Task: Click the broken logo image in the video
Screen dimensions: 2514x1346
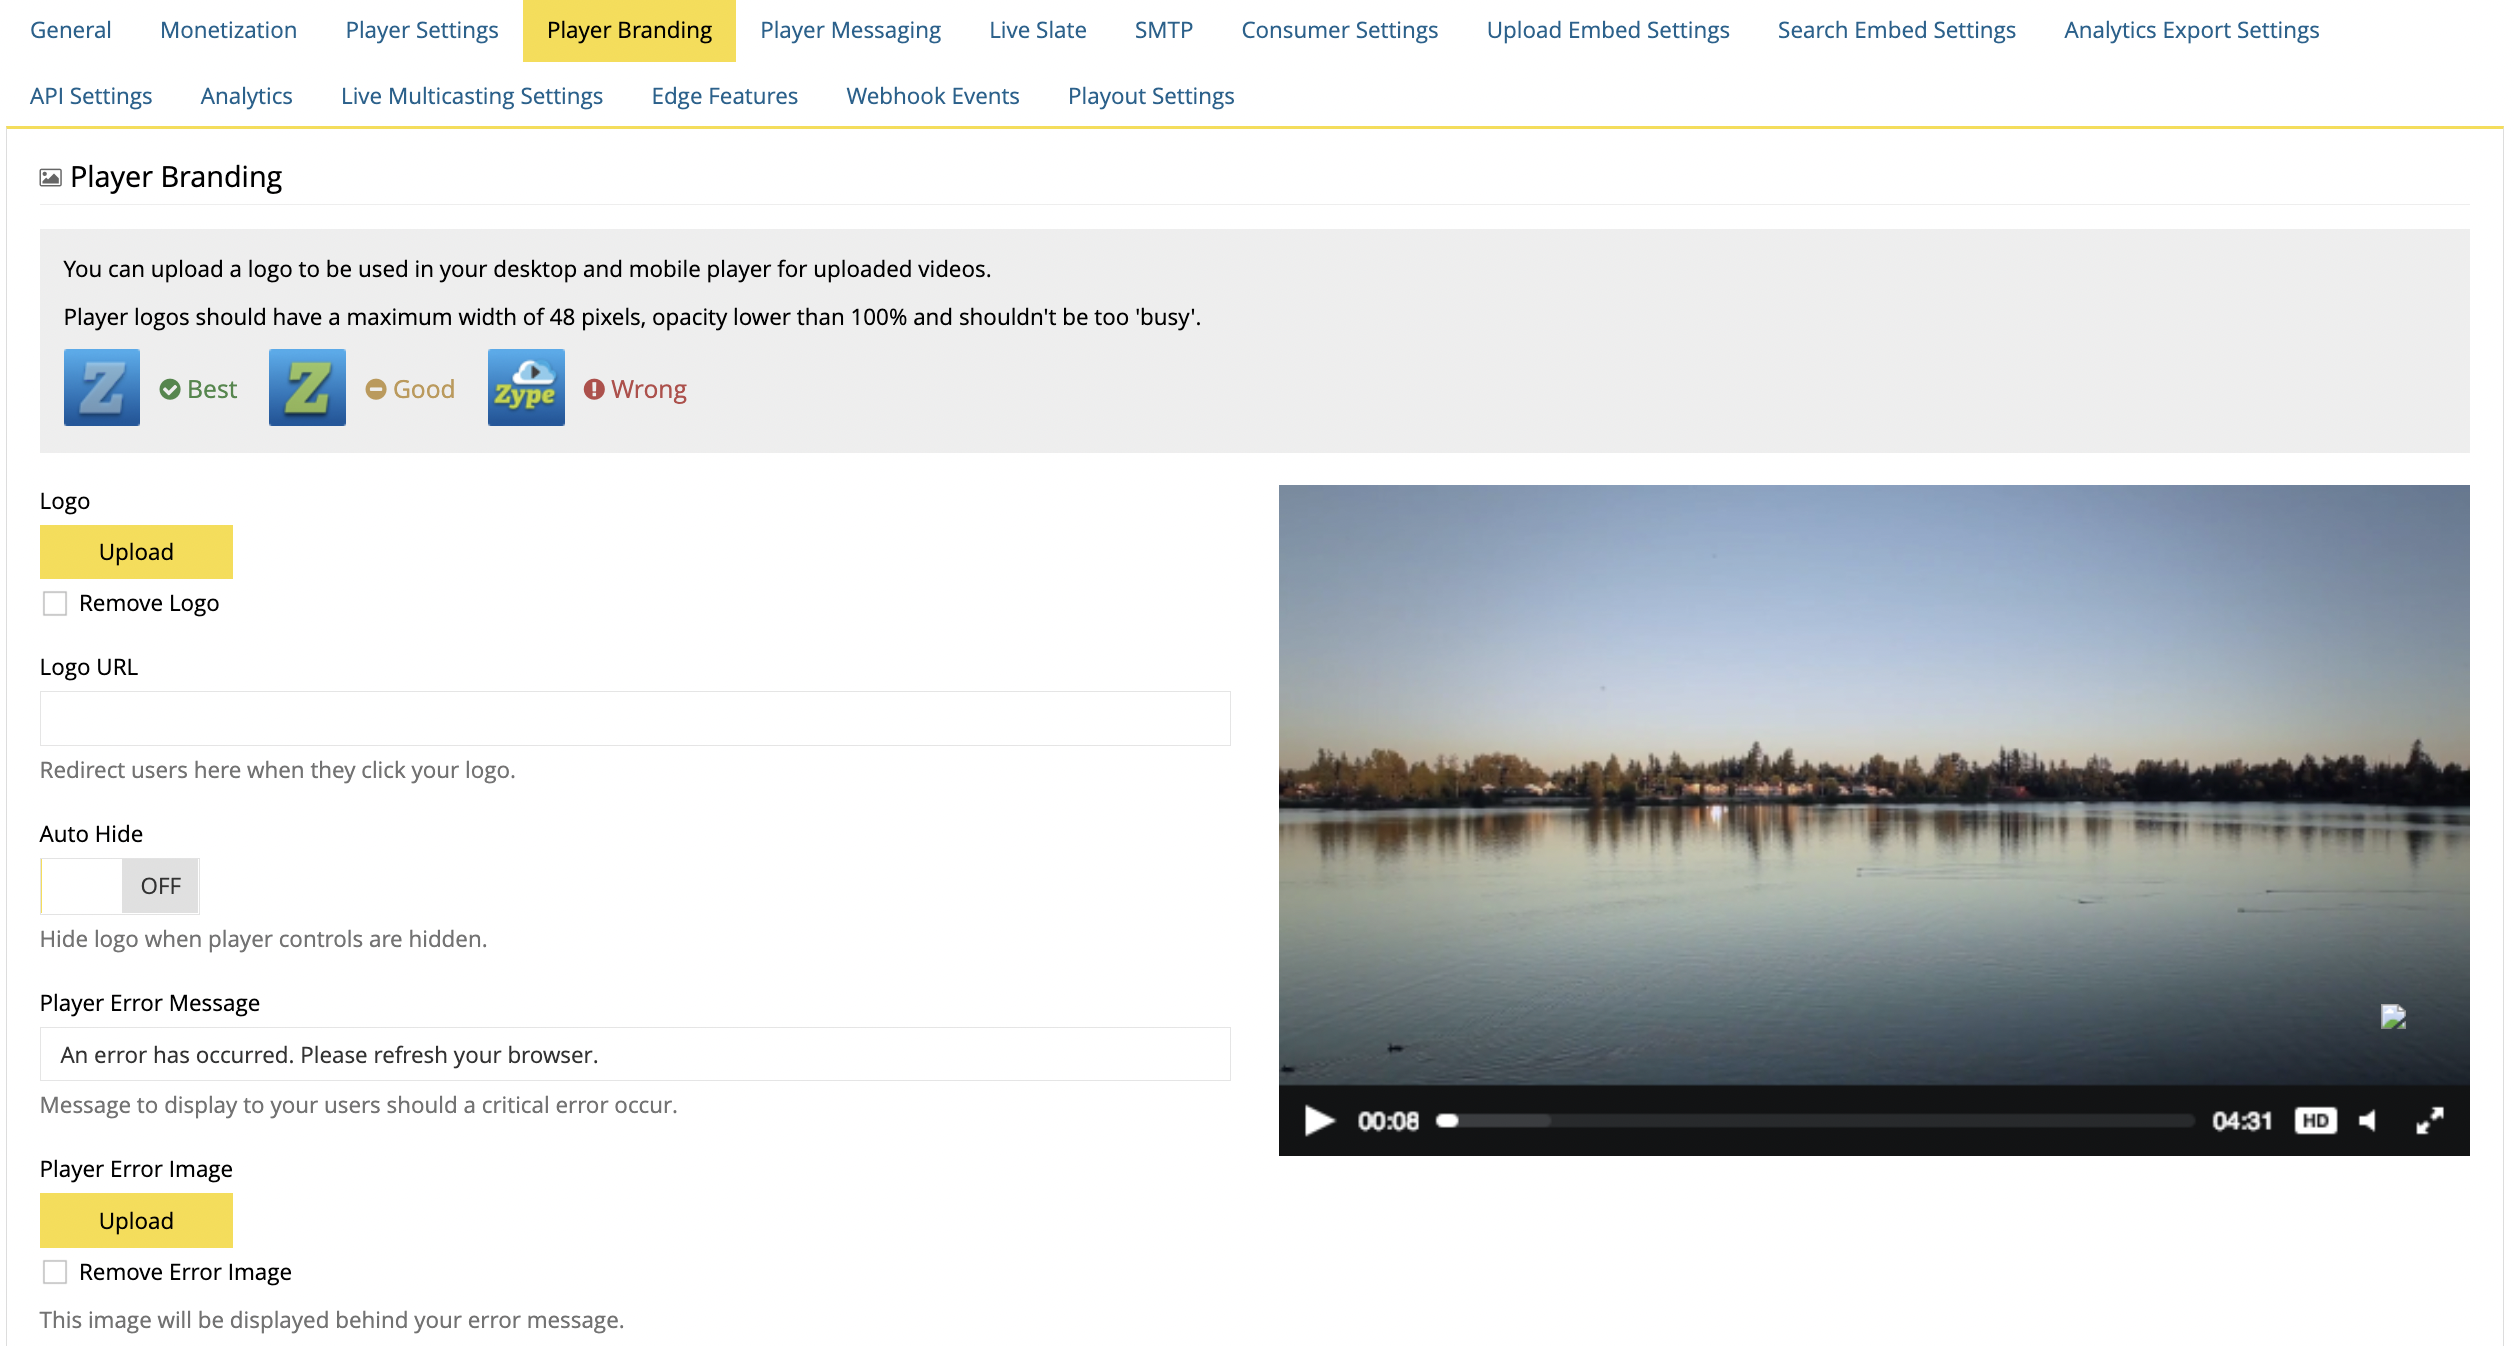Action: click(2393, 1017)
